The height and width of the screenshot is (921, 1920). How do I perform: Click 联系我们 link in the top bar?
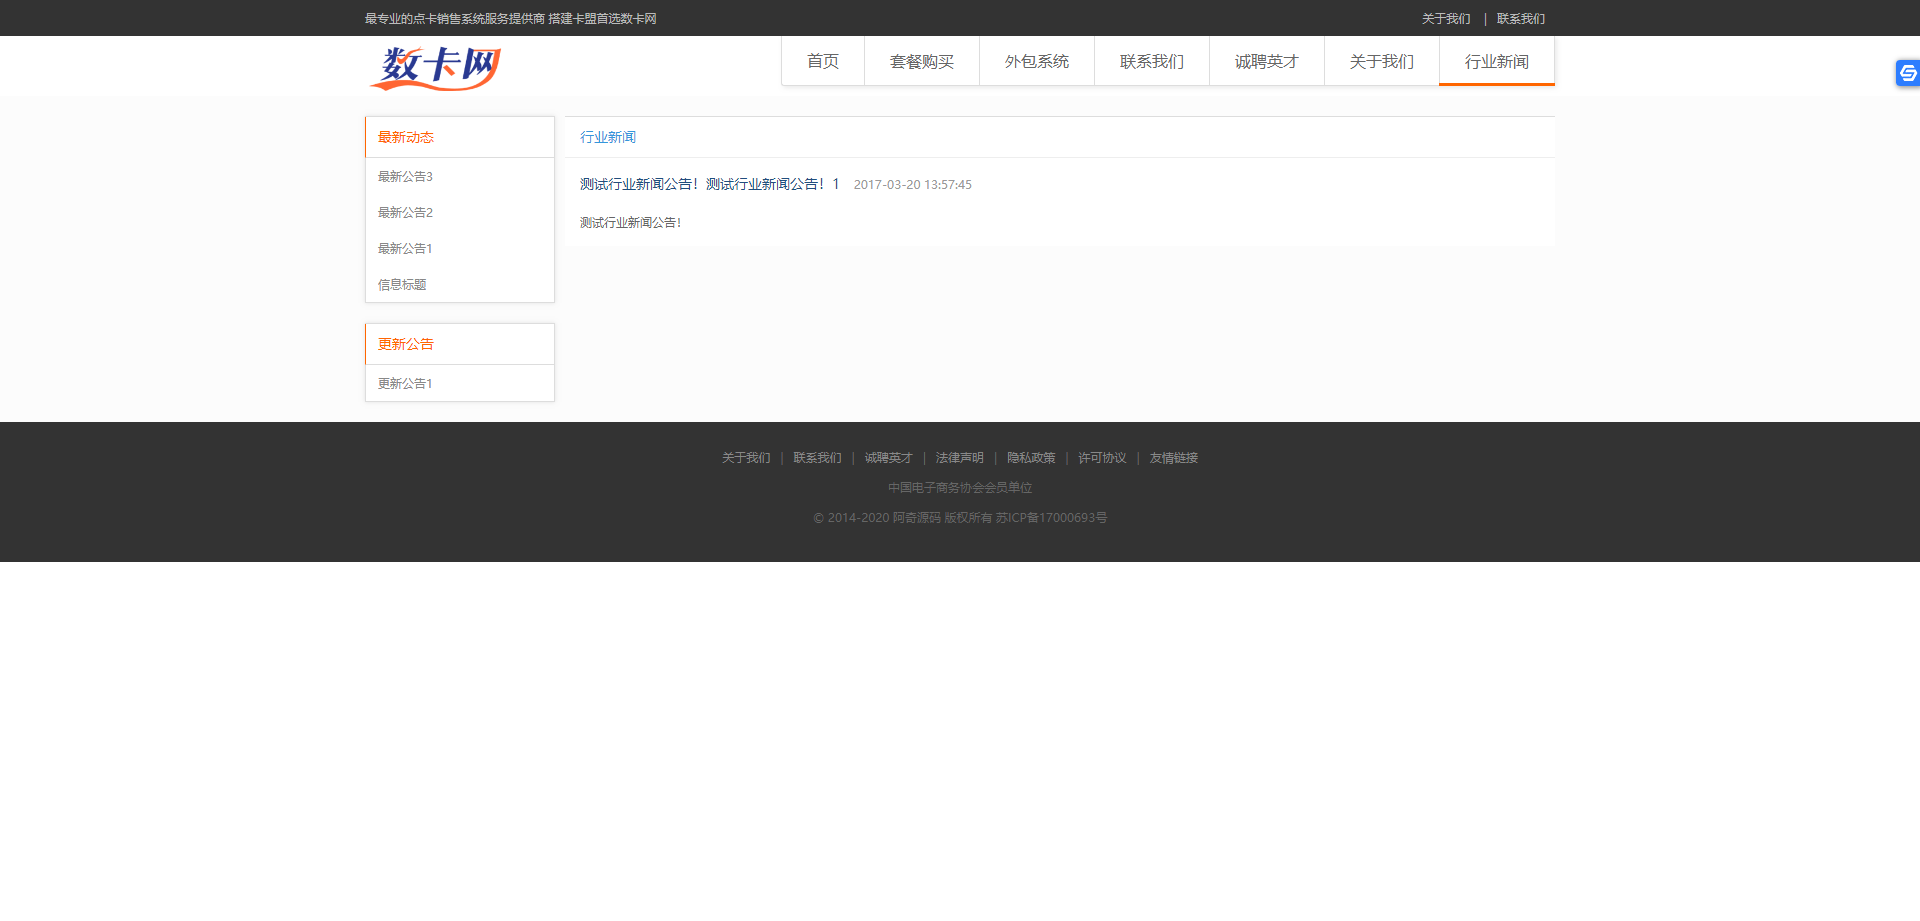[x=1521, y=19]
